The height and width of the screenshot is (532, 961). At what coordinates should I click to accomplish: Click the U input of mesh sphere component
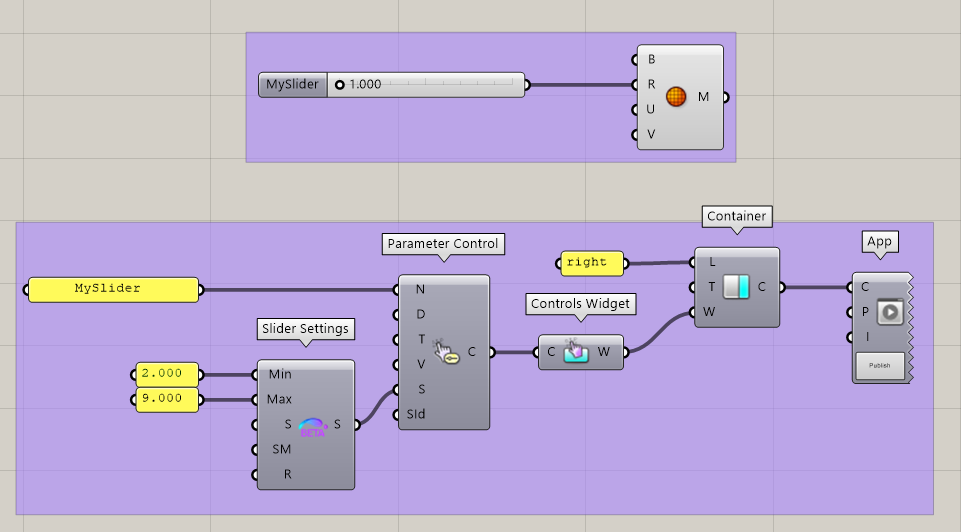pos(651,110)
